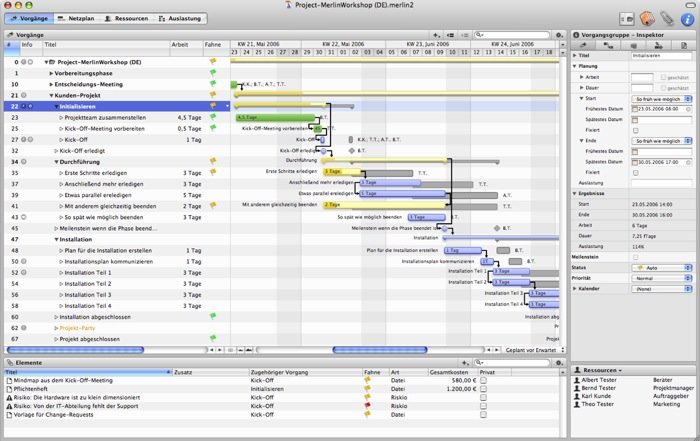
Task: Open the Kalender dropdown in inspector
Action: click(x=662, y=289)
